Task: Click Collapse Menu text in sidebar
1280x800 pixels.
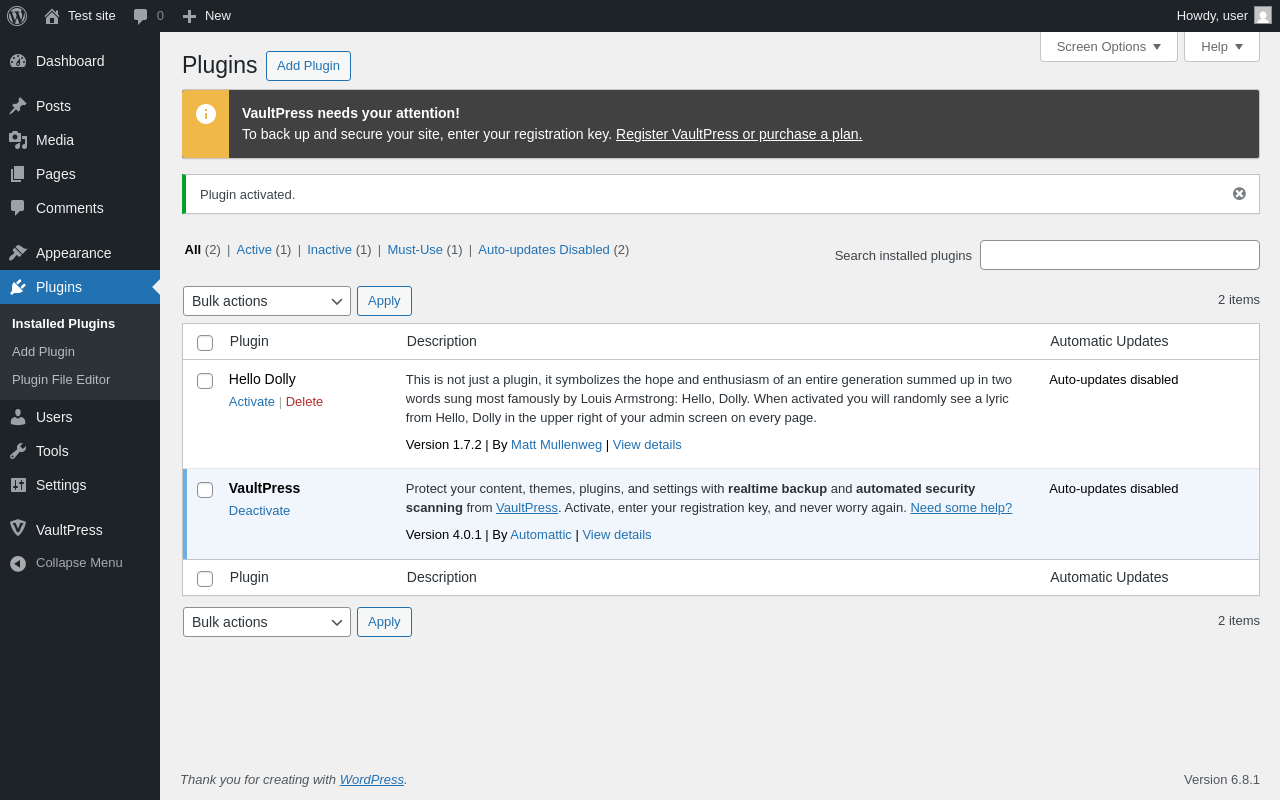Action: tap(79, 563)
